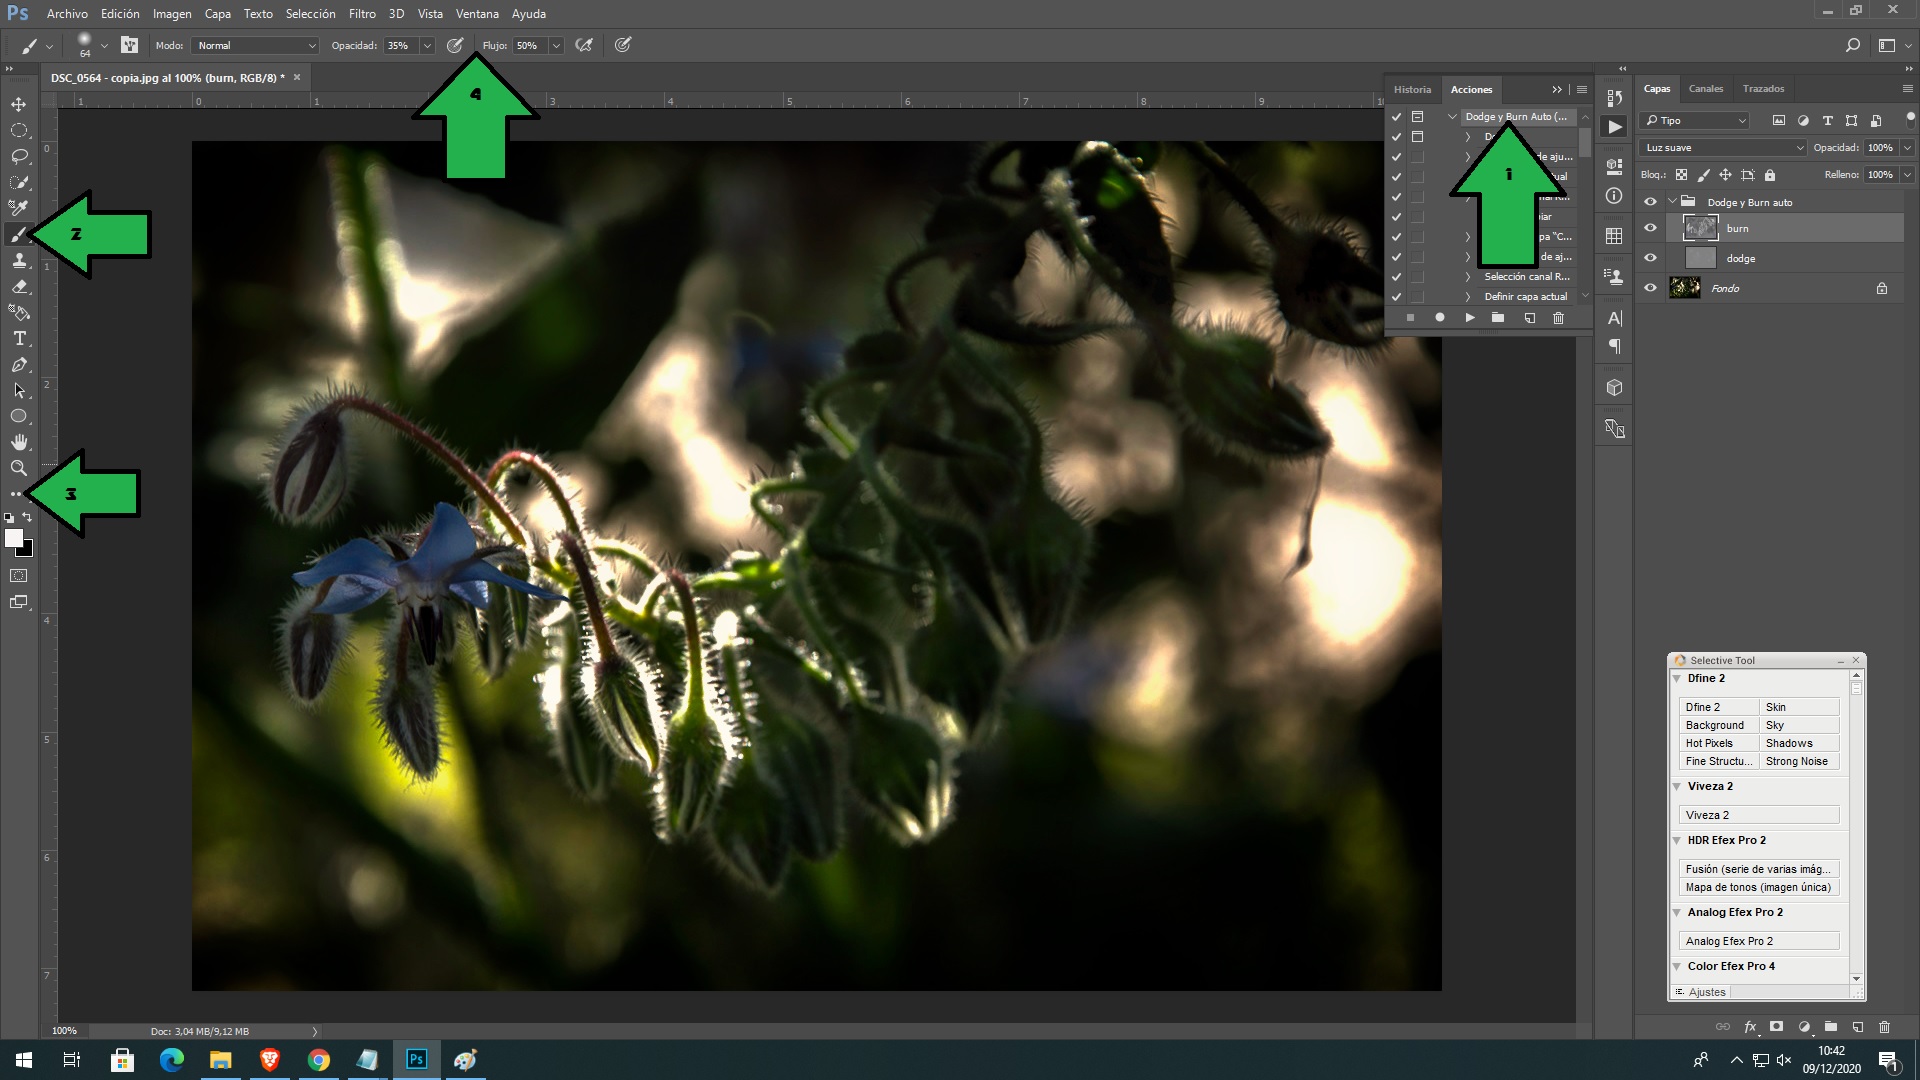Select the Brush tool

18,235
